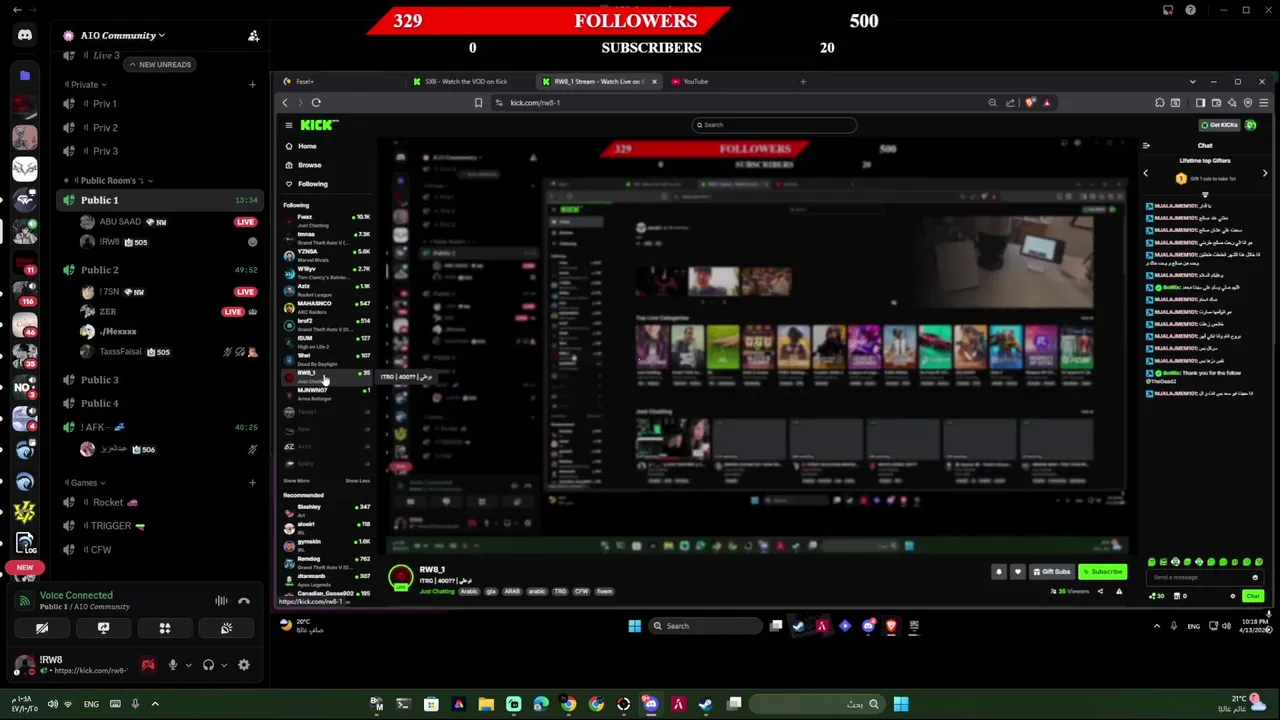
Task: Send chat message with Chat button
Action: [x=1253, y=596]
